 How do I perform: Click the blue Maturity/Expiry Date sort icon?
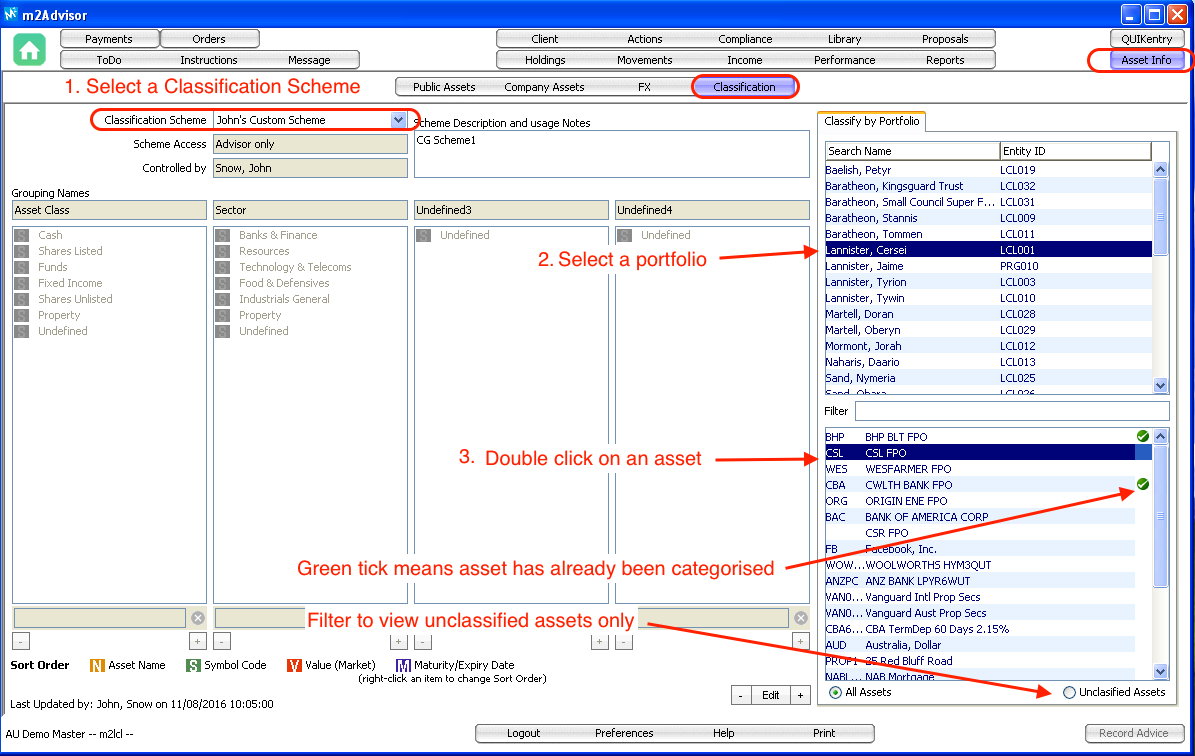(403, 666)
